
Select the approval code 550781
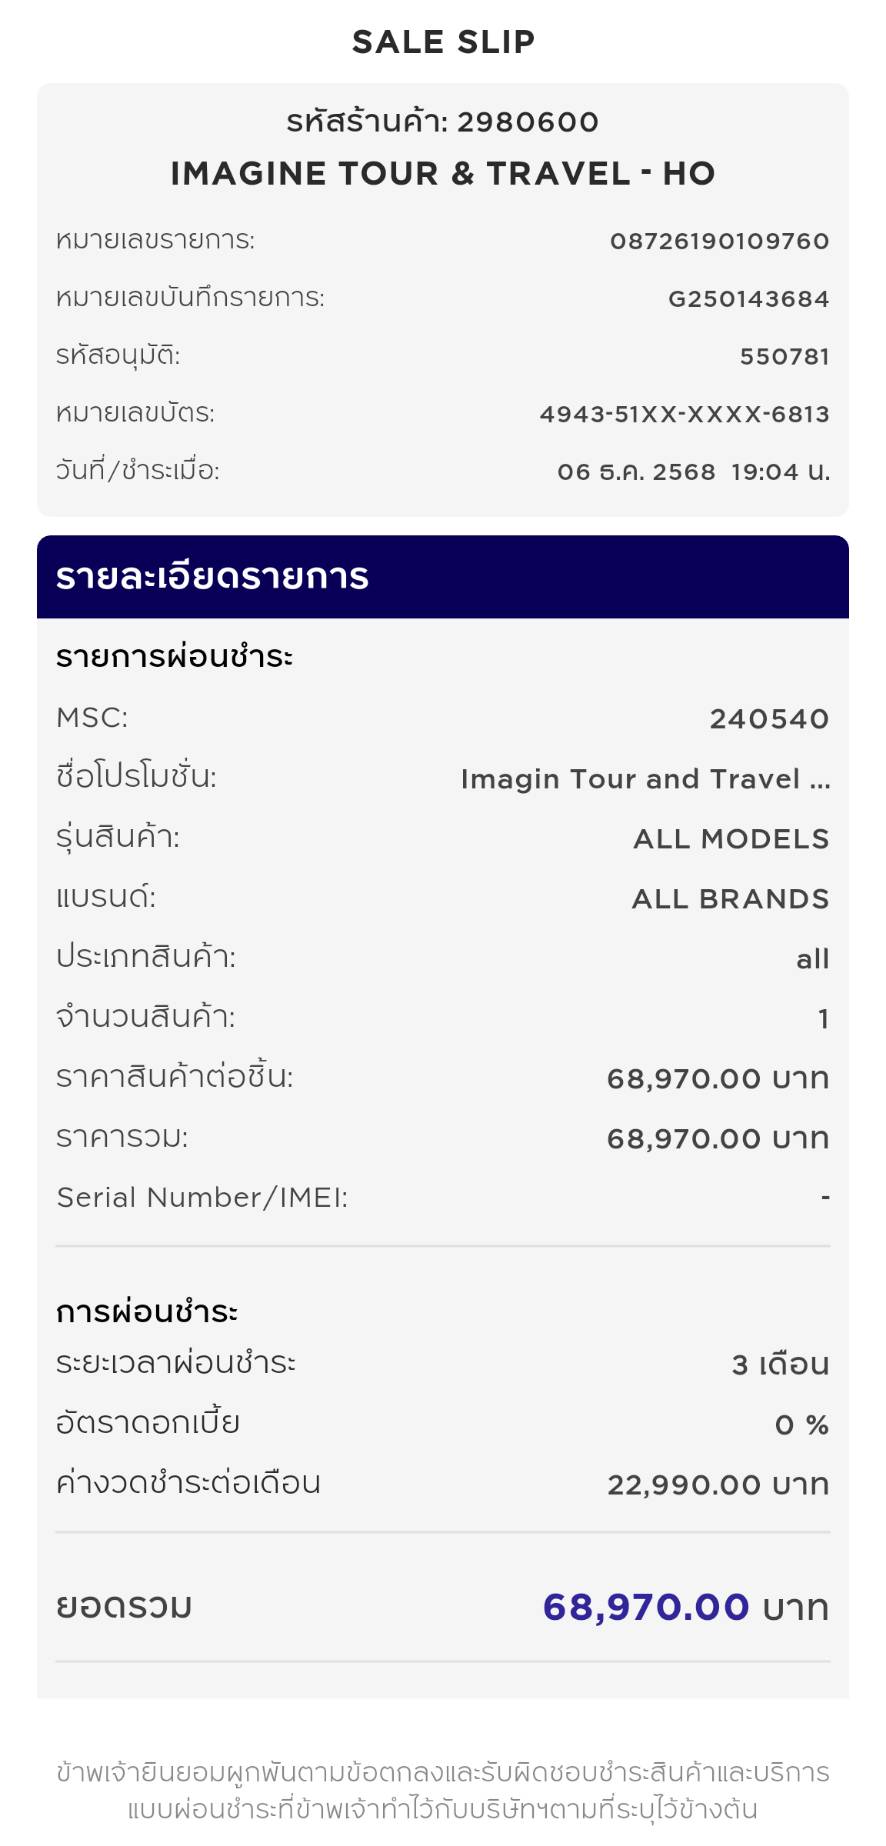(784, 357)
